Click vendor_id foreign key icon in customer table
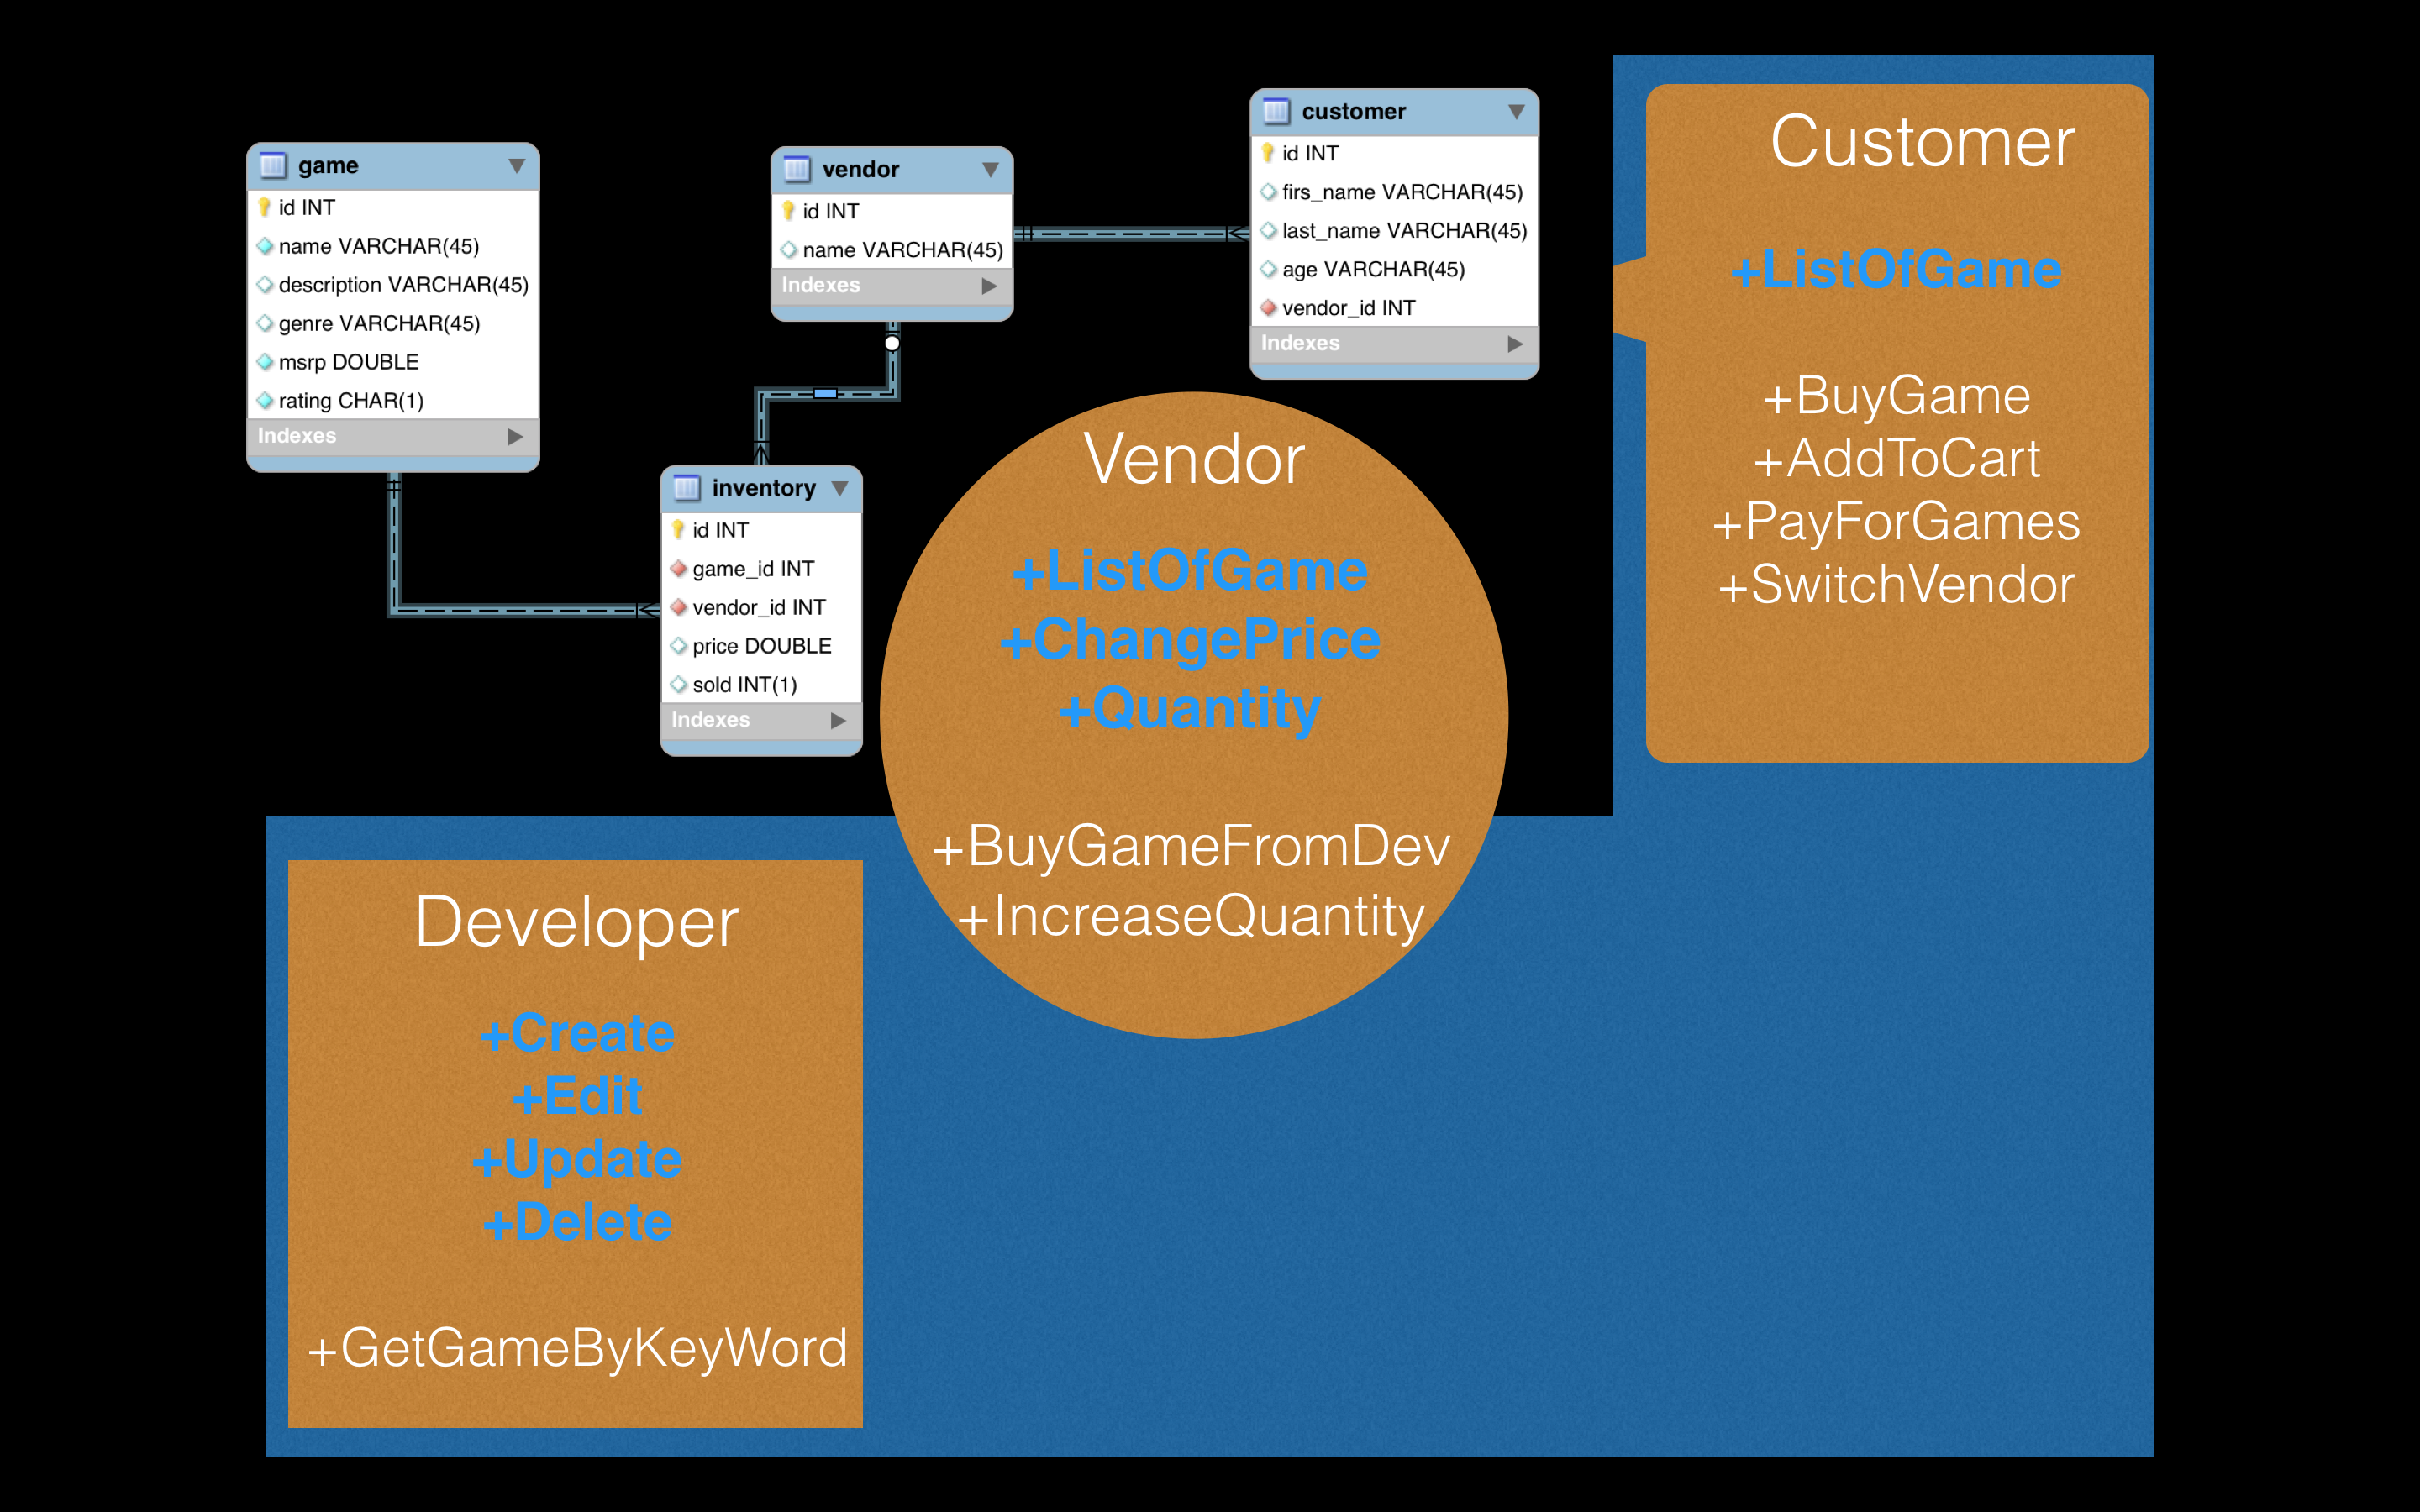 click(x=1268, y=308)
